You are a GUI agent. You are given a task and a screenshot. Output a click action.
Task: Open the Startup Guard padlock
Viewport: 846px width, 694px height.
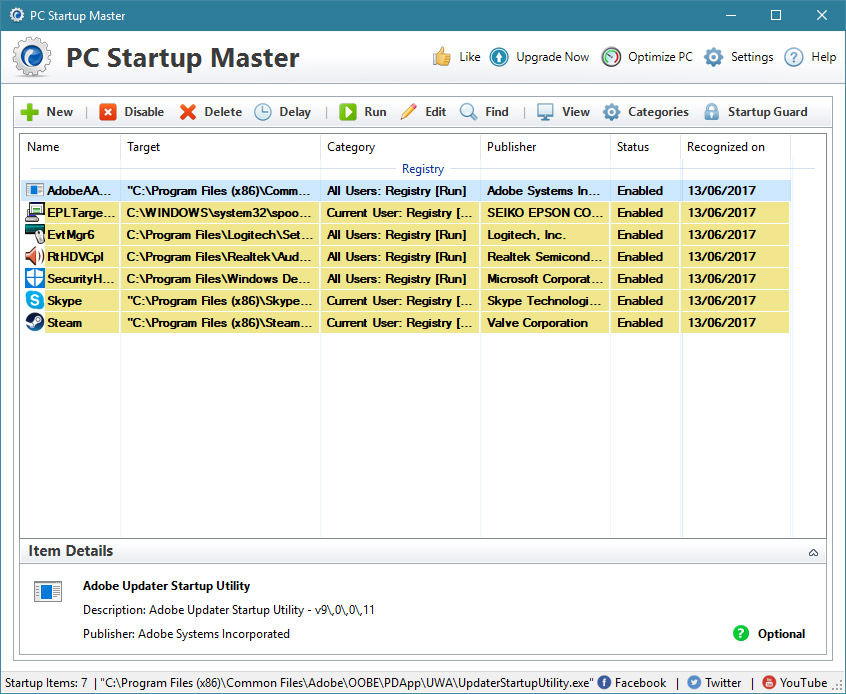711,112
